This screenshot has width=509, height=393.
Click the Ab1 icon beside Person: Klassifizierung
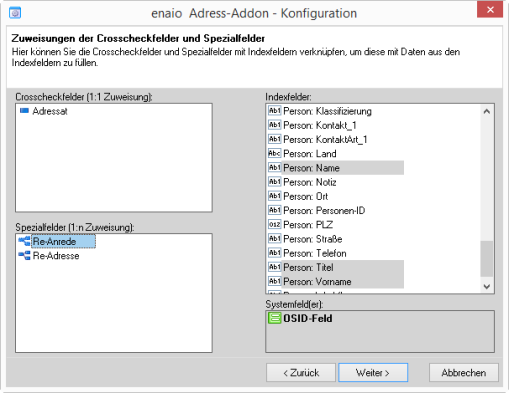(x=275, y=111)
